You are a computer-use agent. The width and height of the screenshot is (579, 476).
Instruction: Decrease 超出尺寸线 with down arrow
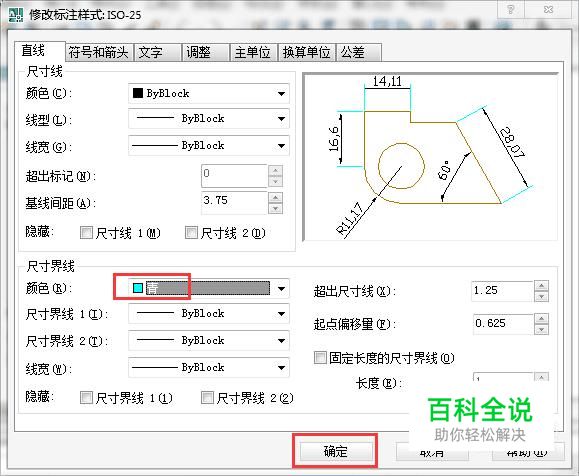[541, 297]
